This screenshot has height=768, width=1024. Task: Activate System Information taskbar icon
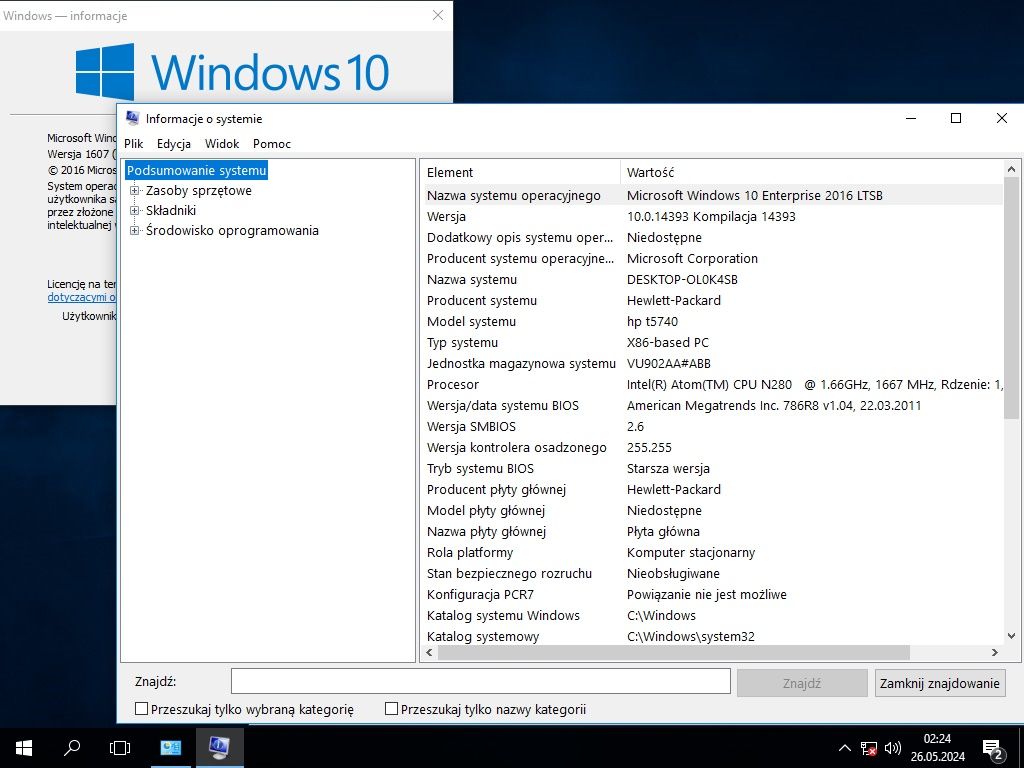(x=219, y=747)
